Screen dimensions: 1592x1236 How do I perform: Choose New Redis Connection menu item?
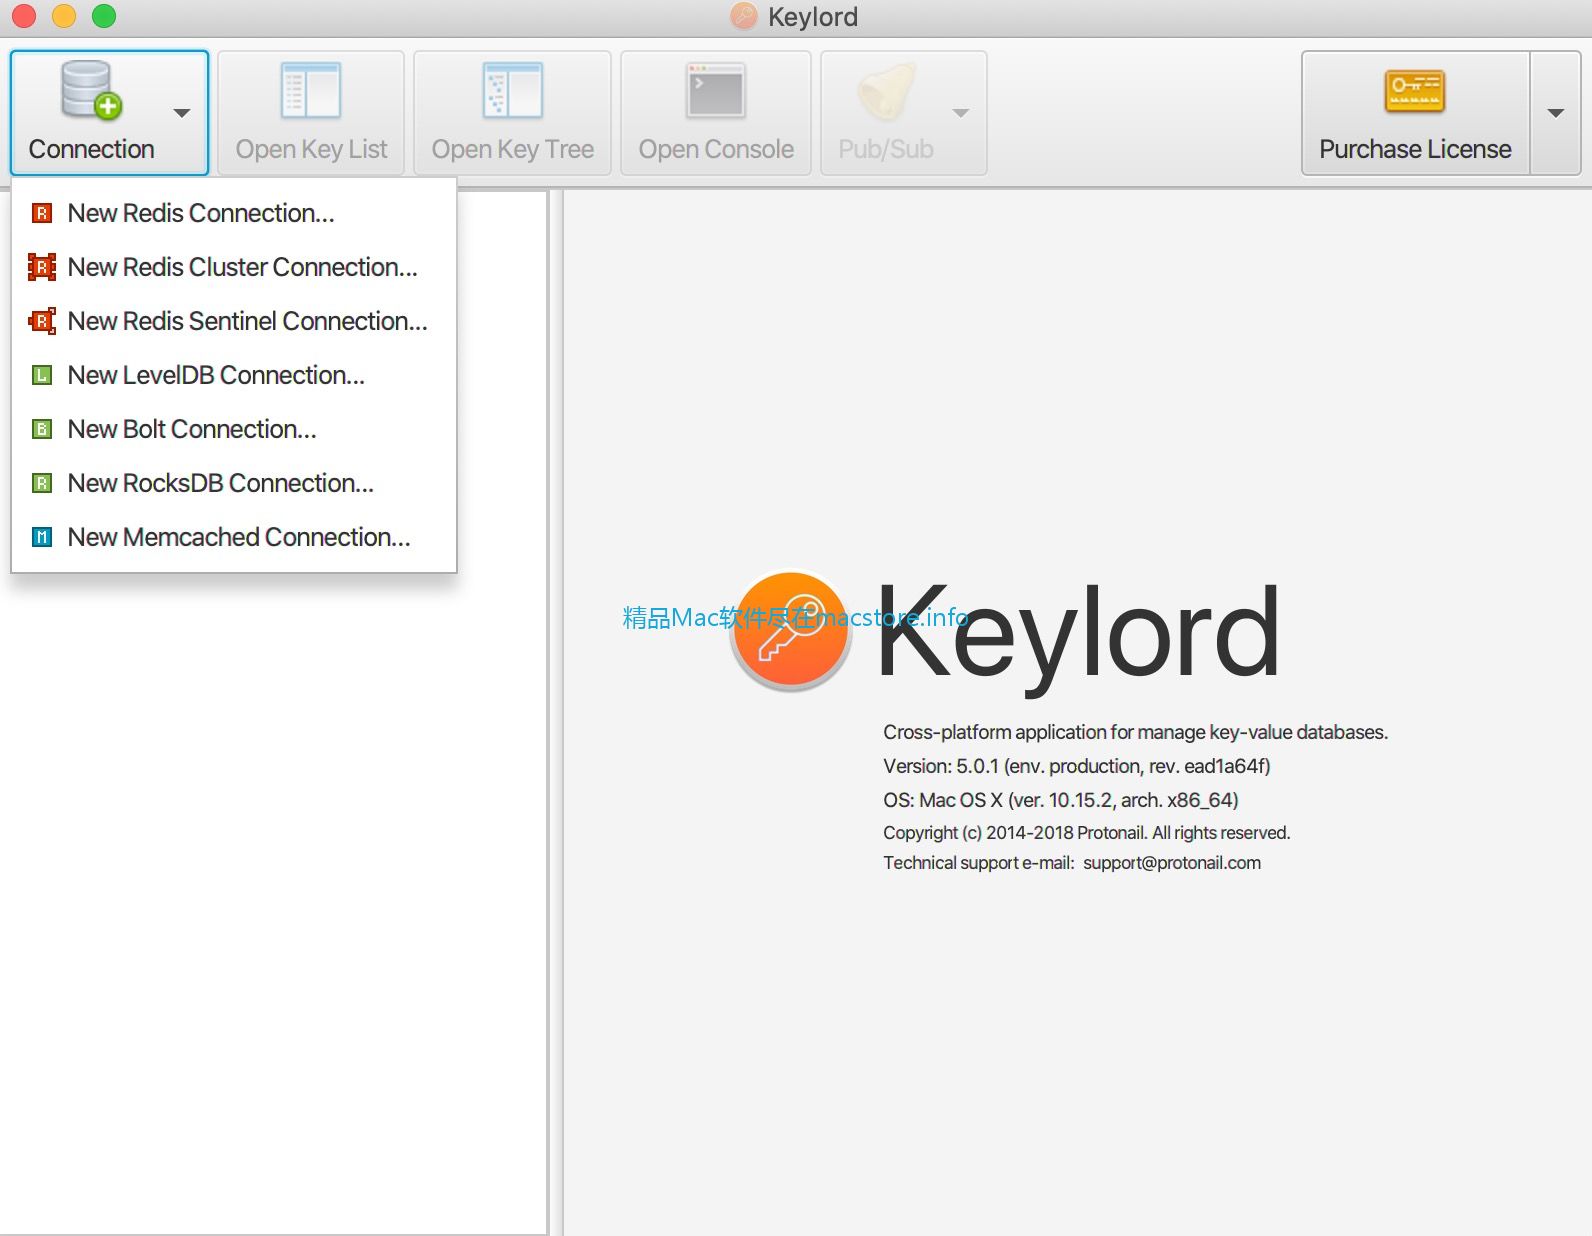coord(234,213)
